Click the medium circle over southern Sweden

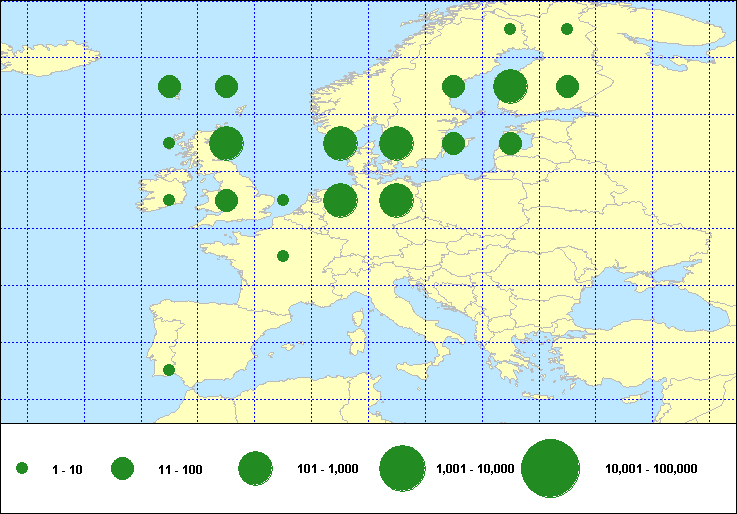tap(453, 143)
